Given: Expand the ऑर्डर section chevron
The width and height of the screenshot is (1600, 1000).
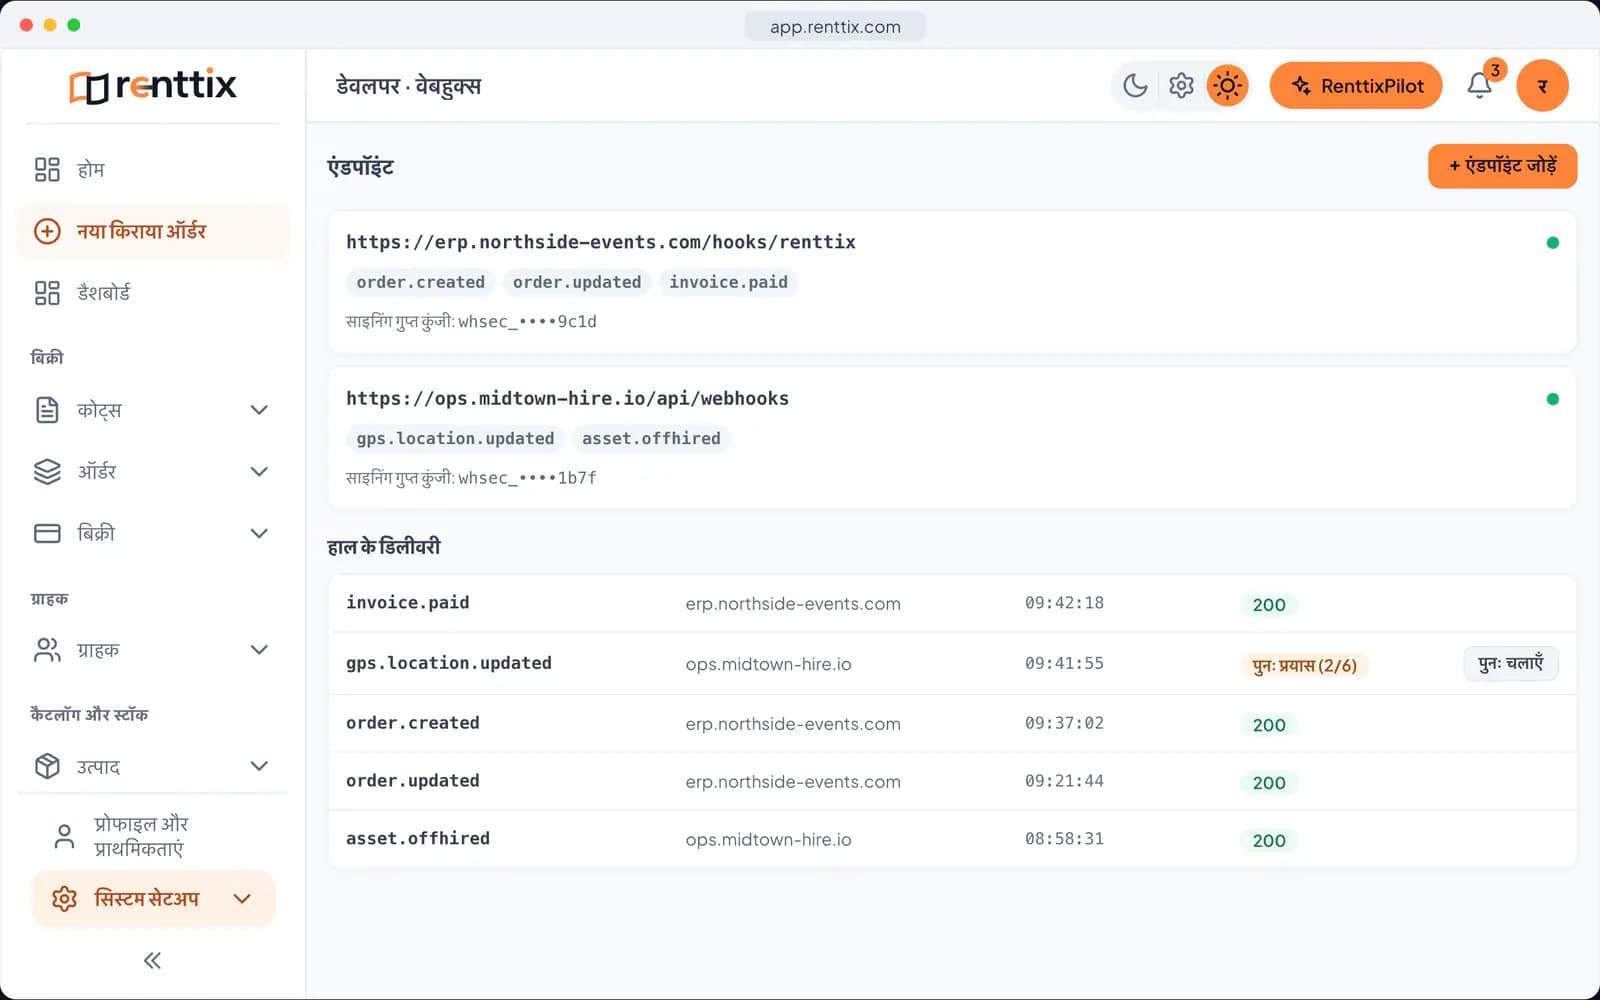Looking at the screenshot, I should (x=259, y=471).
